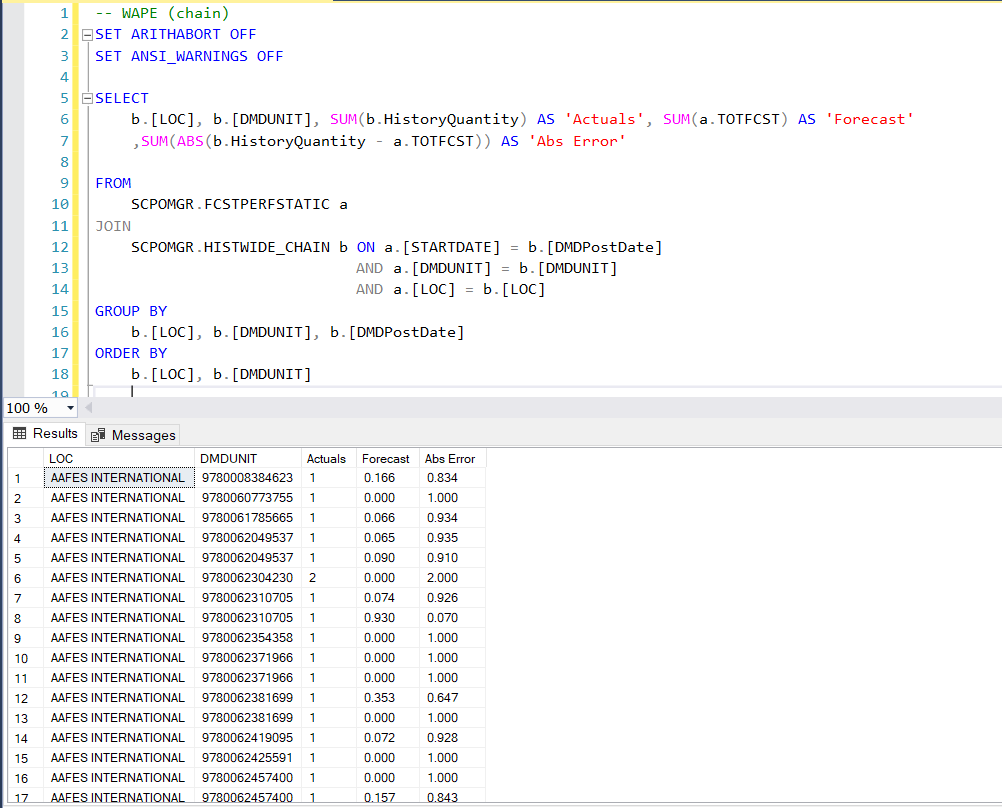The width and height of the screenshot is (1002, 808).
Task: Click Forecast value 0.166
Action: pos(388,478)
